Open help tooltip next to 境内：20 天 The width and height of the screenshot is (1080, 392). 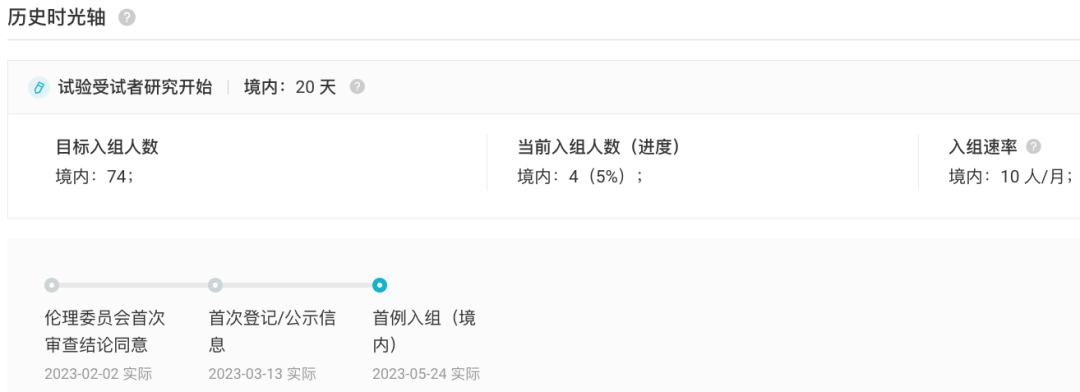click(357, 87)
